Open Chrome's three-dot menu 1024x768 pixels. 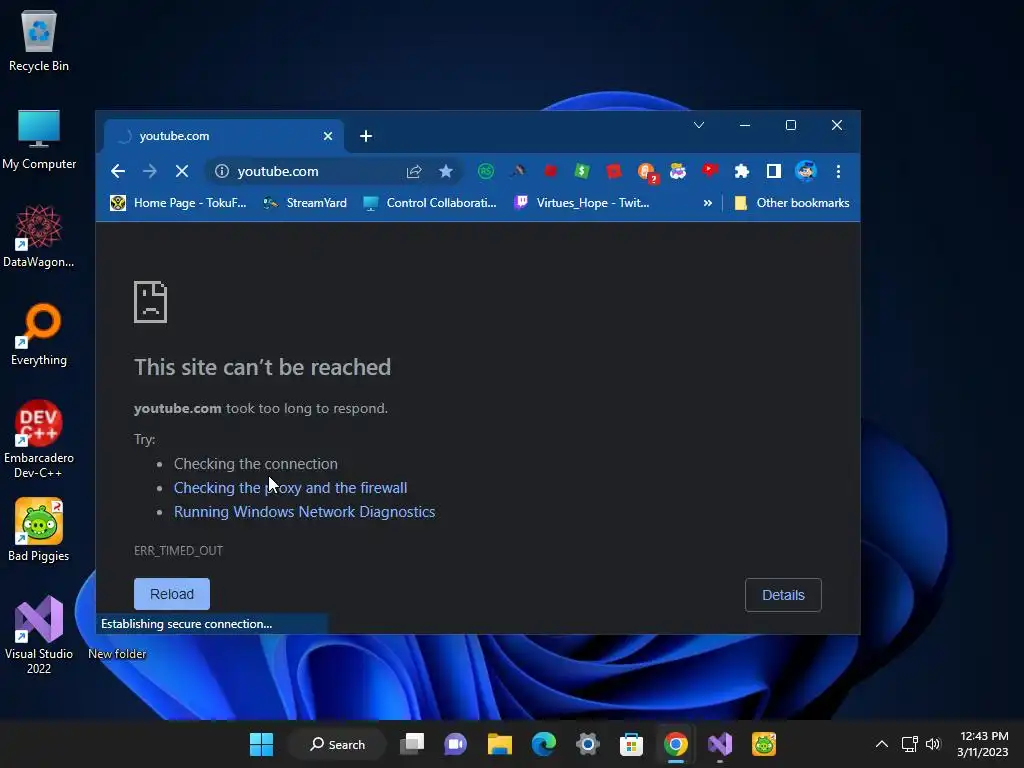point(838,171)
